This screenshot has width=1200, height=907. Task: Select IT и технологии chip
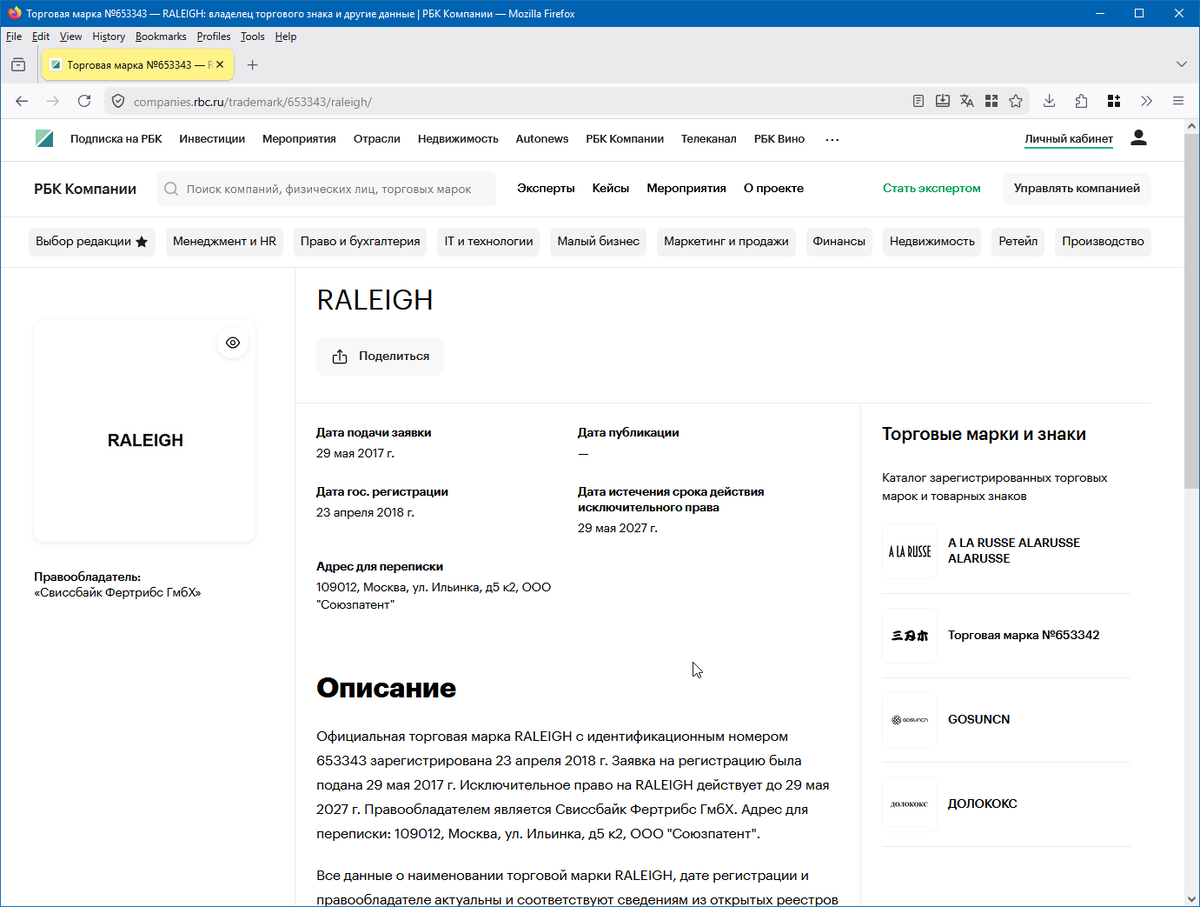click(x=489, y=242)
